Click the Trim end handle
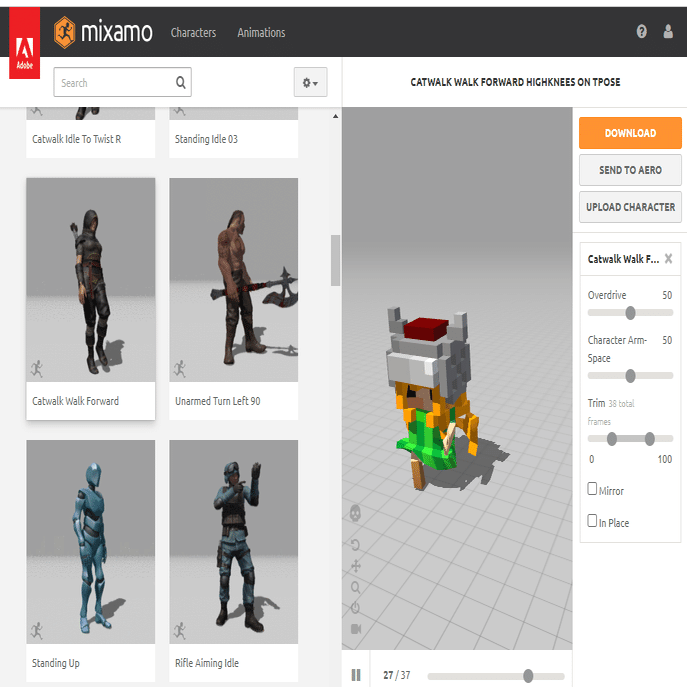The image size is (687, 687). 650,439
